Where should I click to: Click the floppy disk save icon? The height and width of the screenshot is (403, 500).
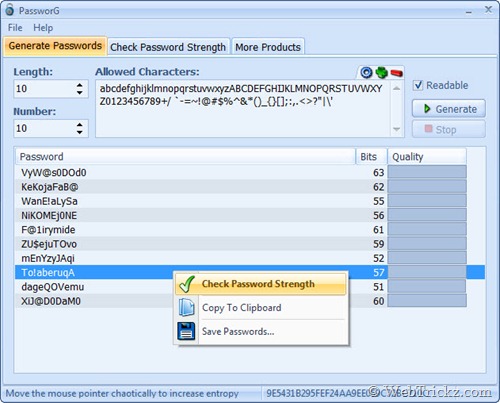pos(186,331)
